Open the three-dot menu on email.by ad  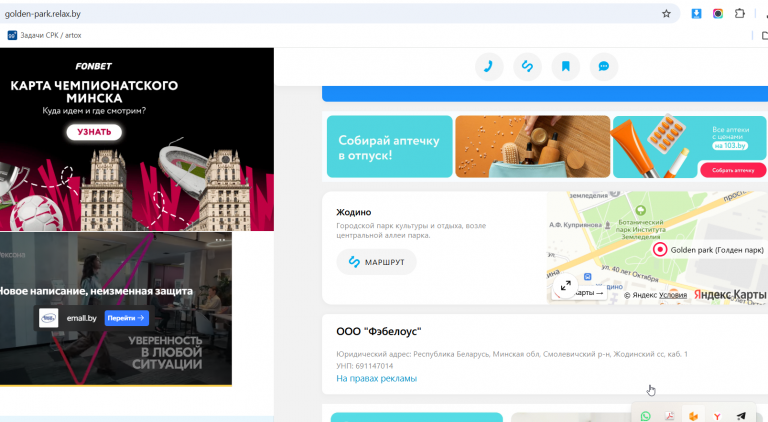click(x=220, y=239)
